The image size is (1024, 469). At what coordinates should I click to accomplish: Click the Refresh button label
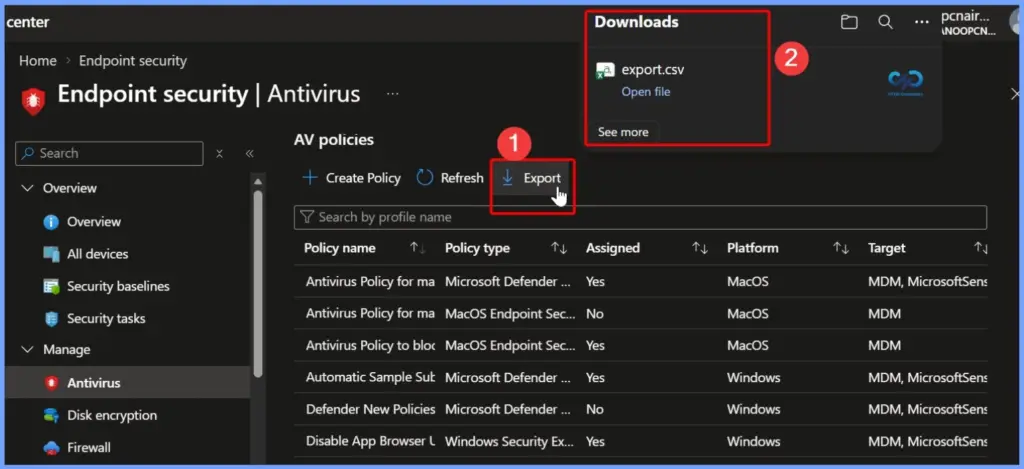[462, 178]
